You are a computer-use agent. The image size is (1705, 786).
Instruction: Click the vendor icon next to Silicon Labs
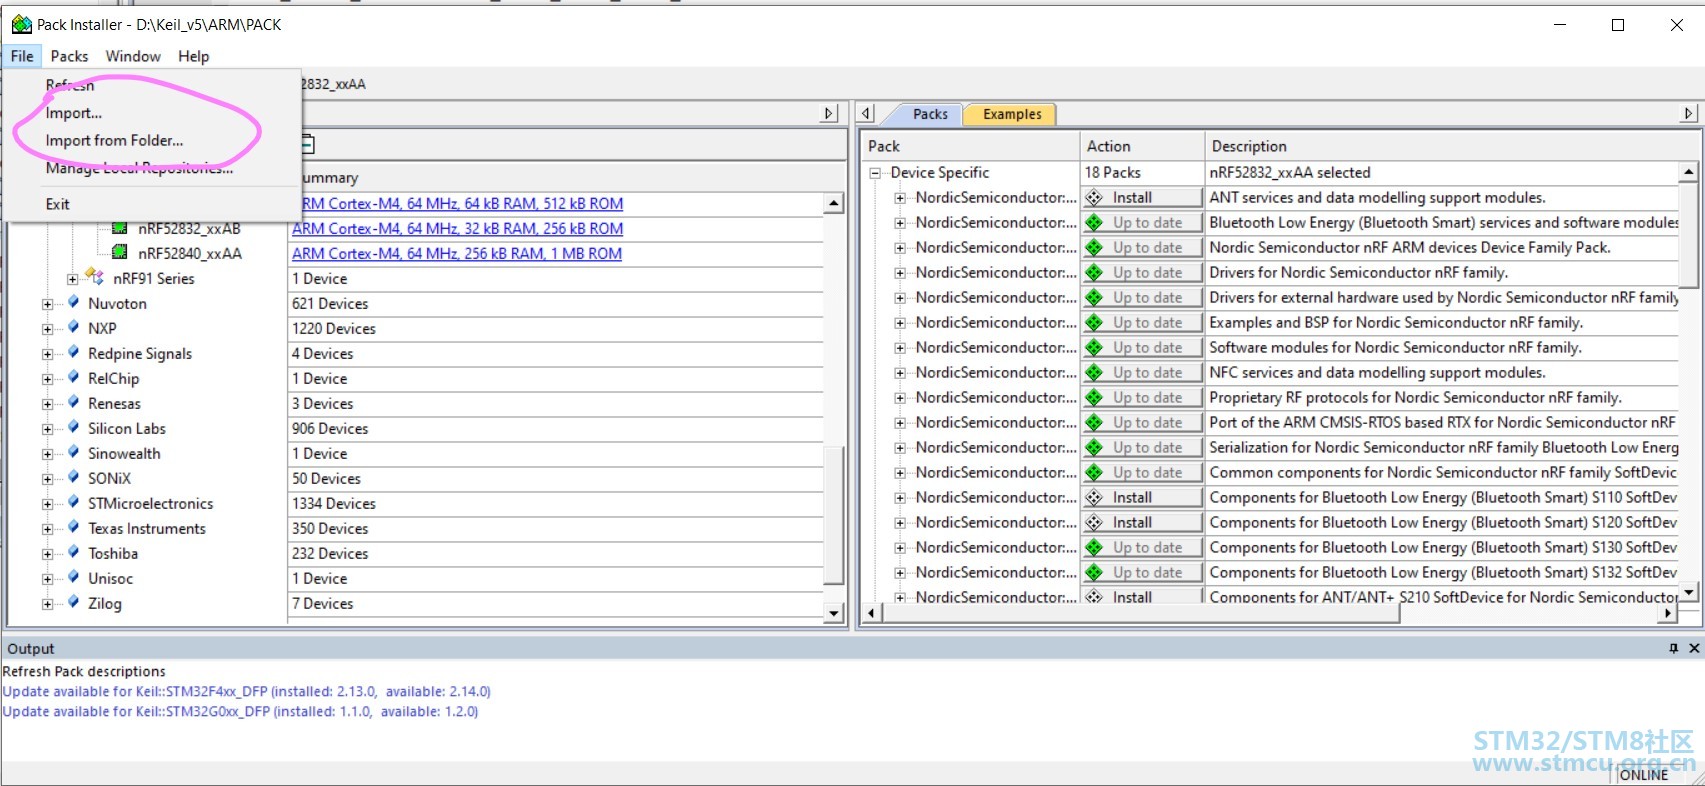(72, 427)
